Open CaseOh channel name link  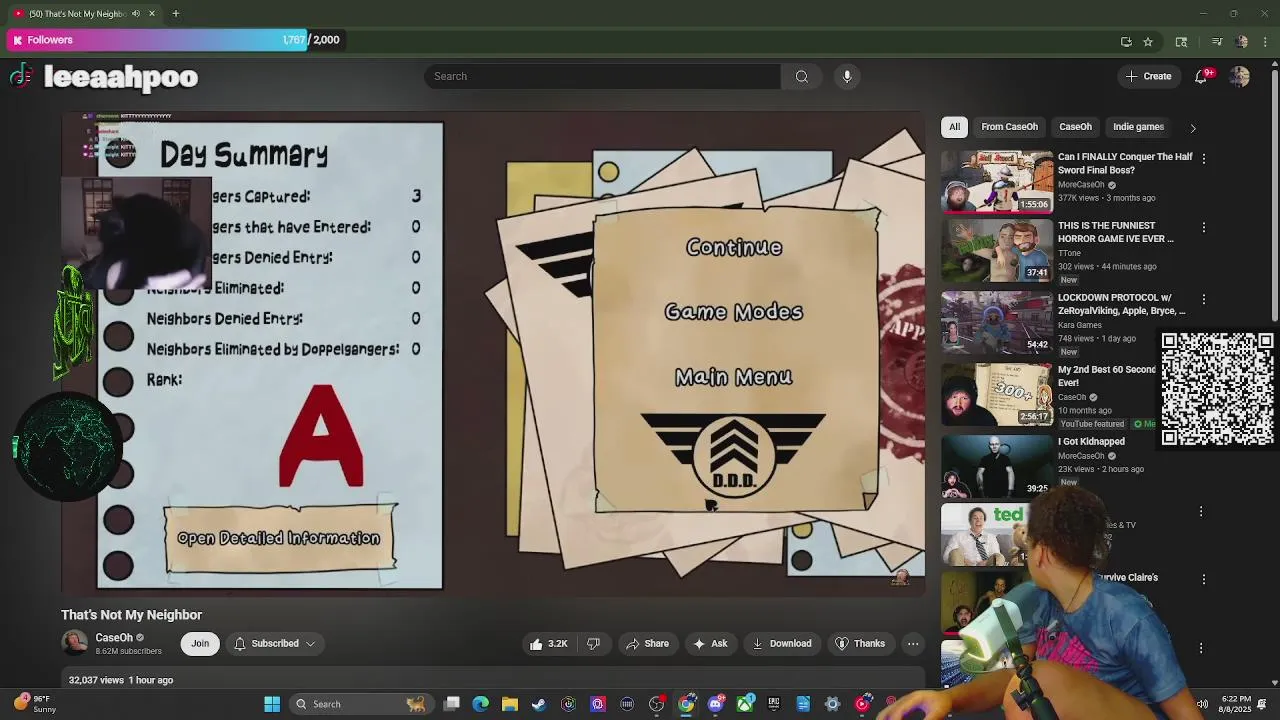click(x=114, y=638)
